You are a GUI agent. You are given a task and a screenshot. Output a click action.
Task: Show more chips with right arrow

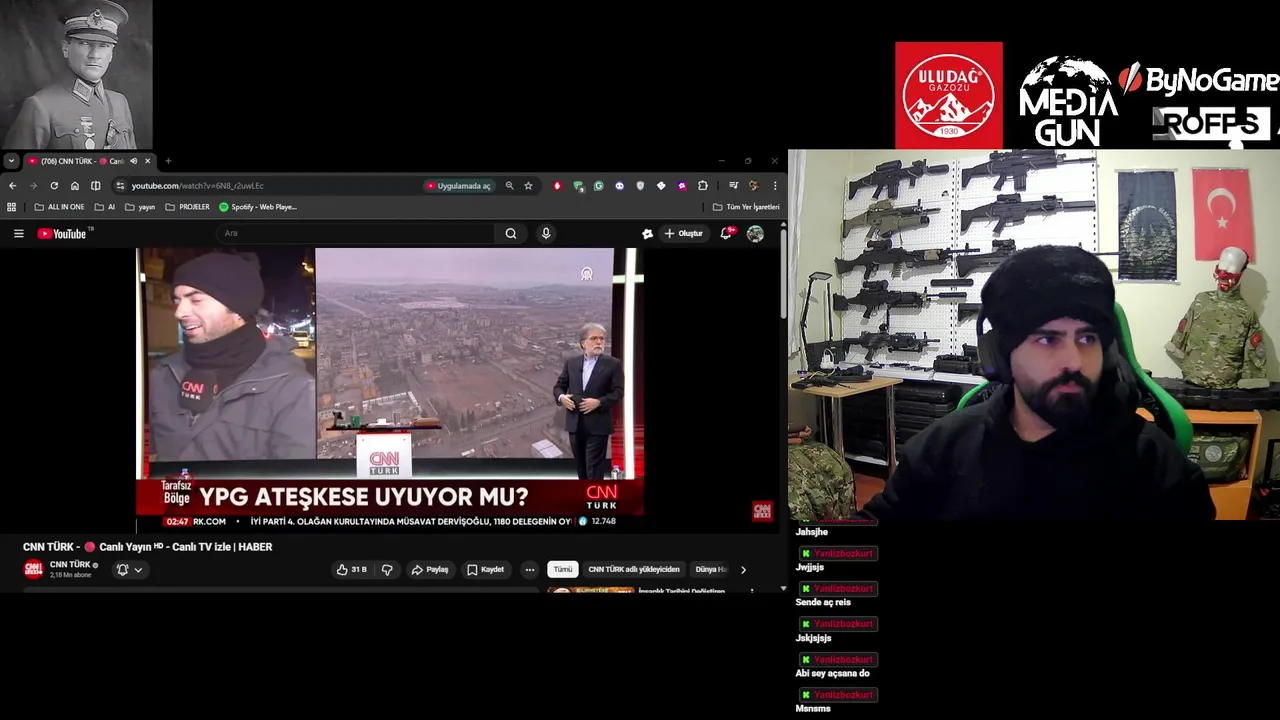pyautogui.click(x=743, y=570)
